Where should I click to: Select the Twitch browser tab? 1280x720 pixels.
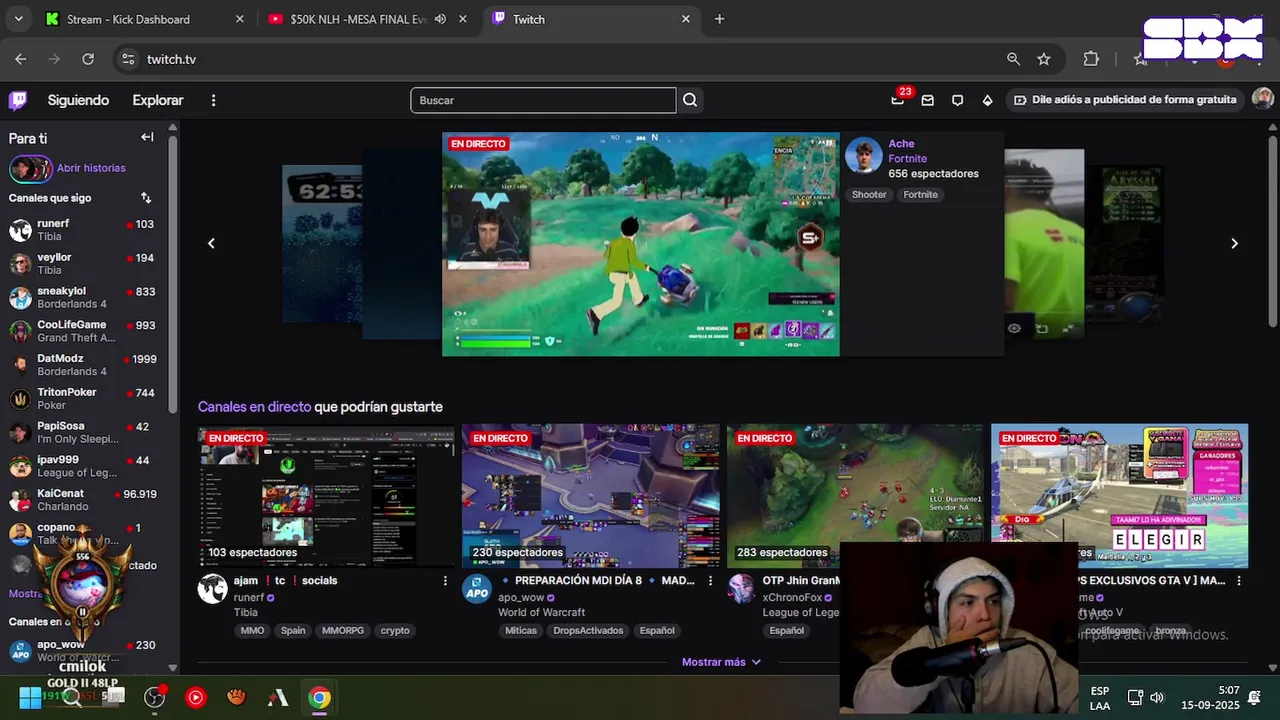(x=590, y=19)
